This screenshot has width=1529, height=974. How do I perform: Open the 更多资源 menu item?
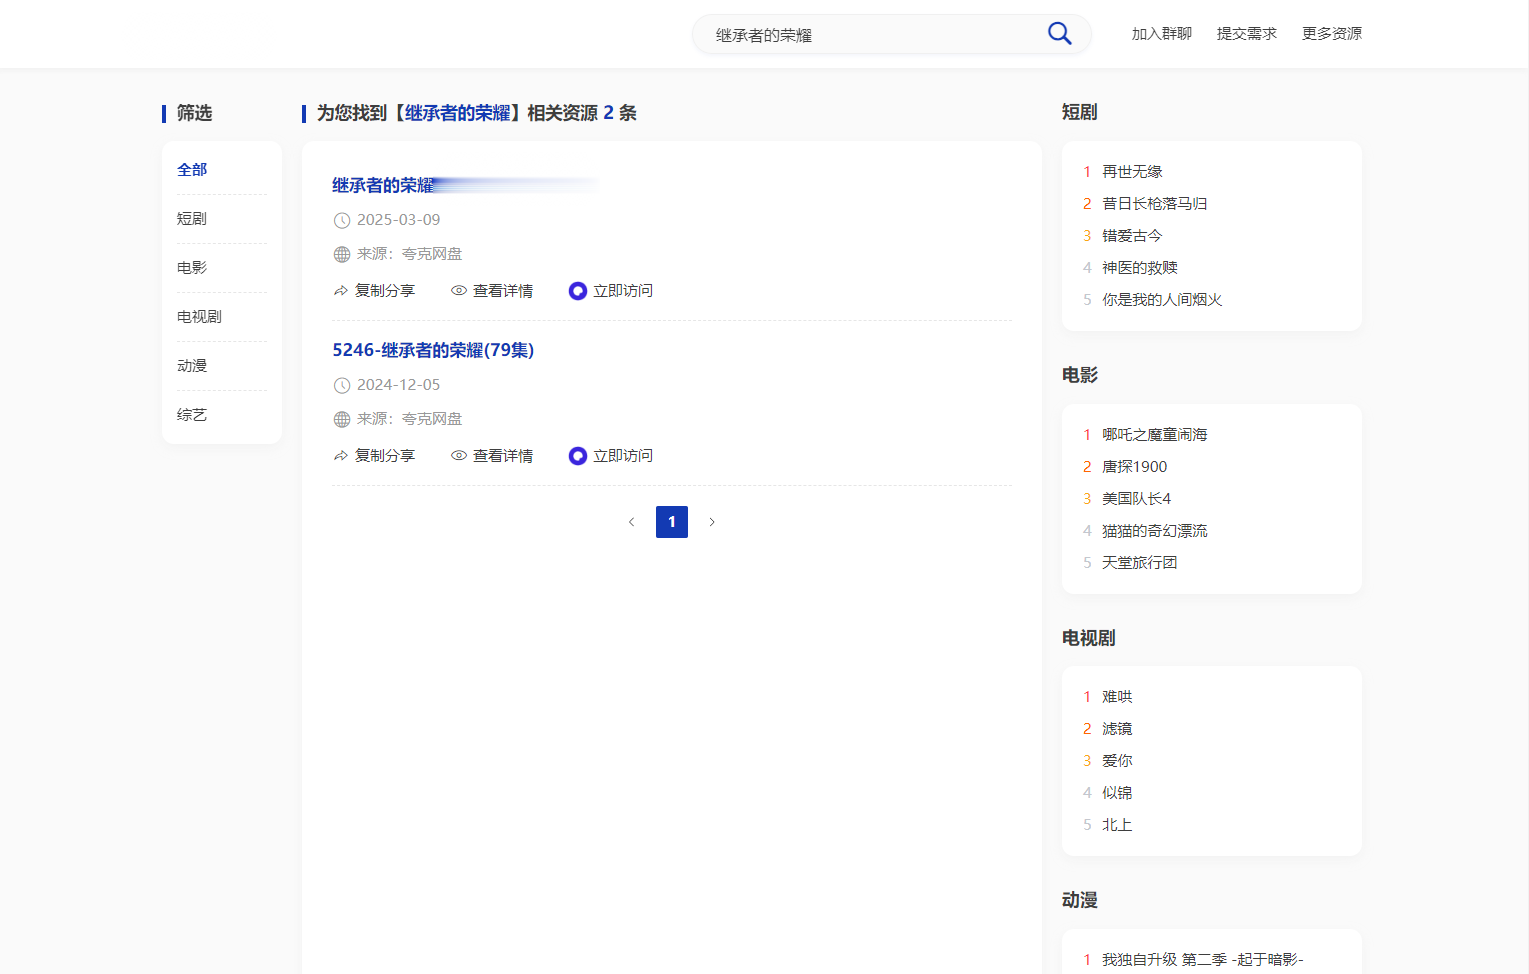1331,33
